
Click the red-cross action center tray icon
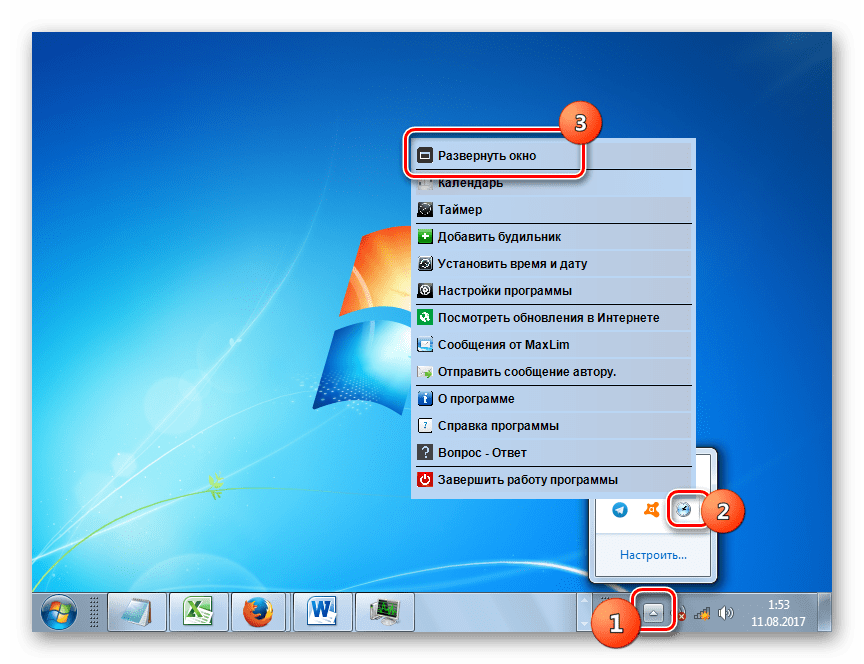[682, 614]
